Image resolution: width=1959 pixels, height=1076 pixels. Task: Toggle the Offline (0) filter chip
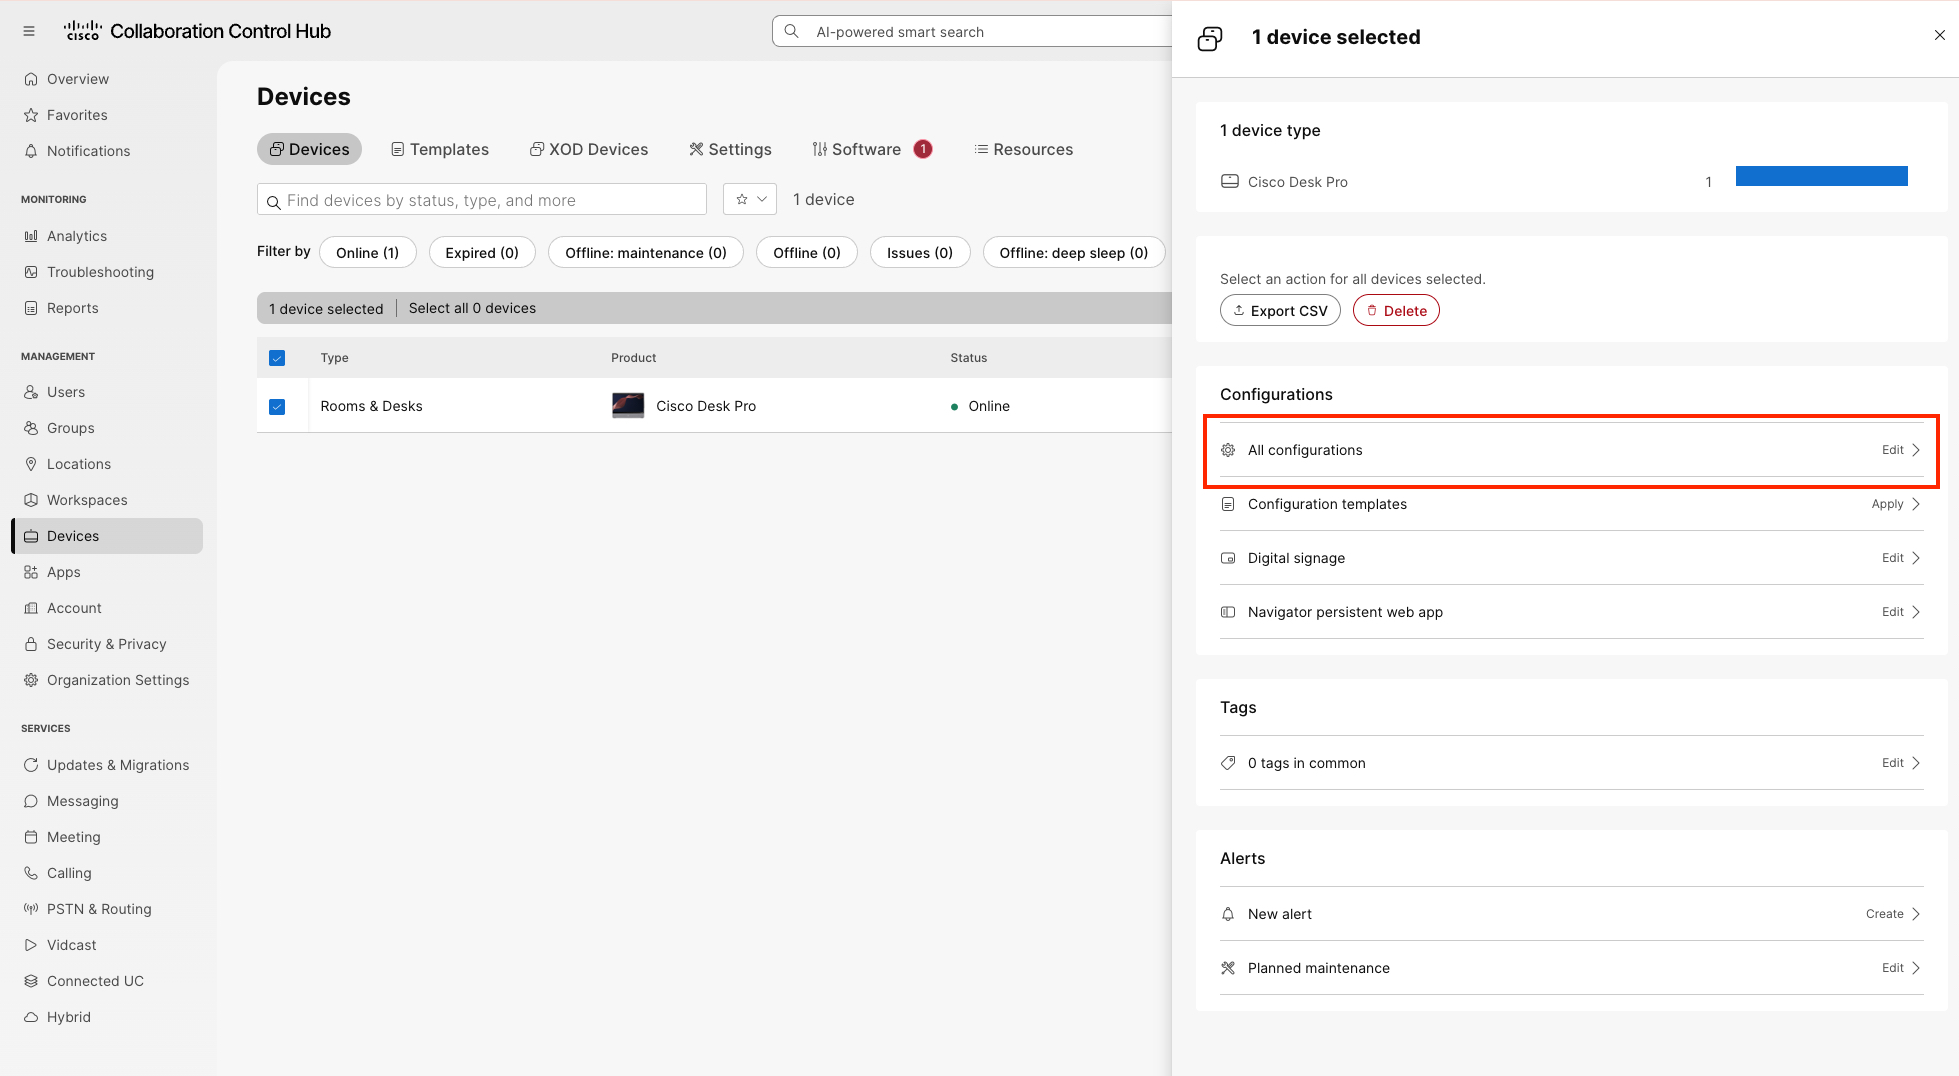pos(807,253)
